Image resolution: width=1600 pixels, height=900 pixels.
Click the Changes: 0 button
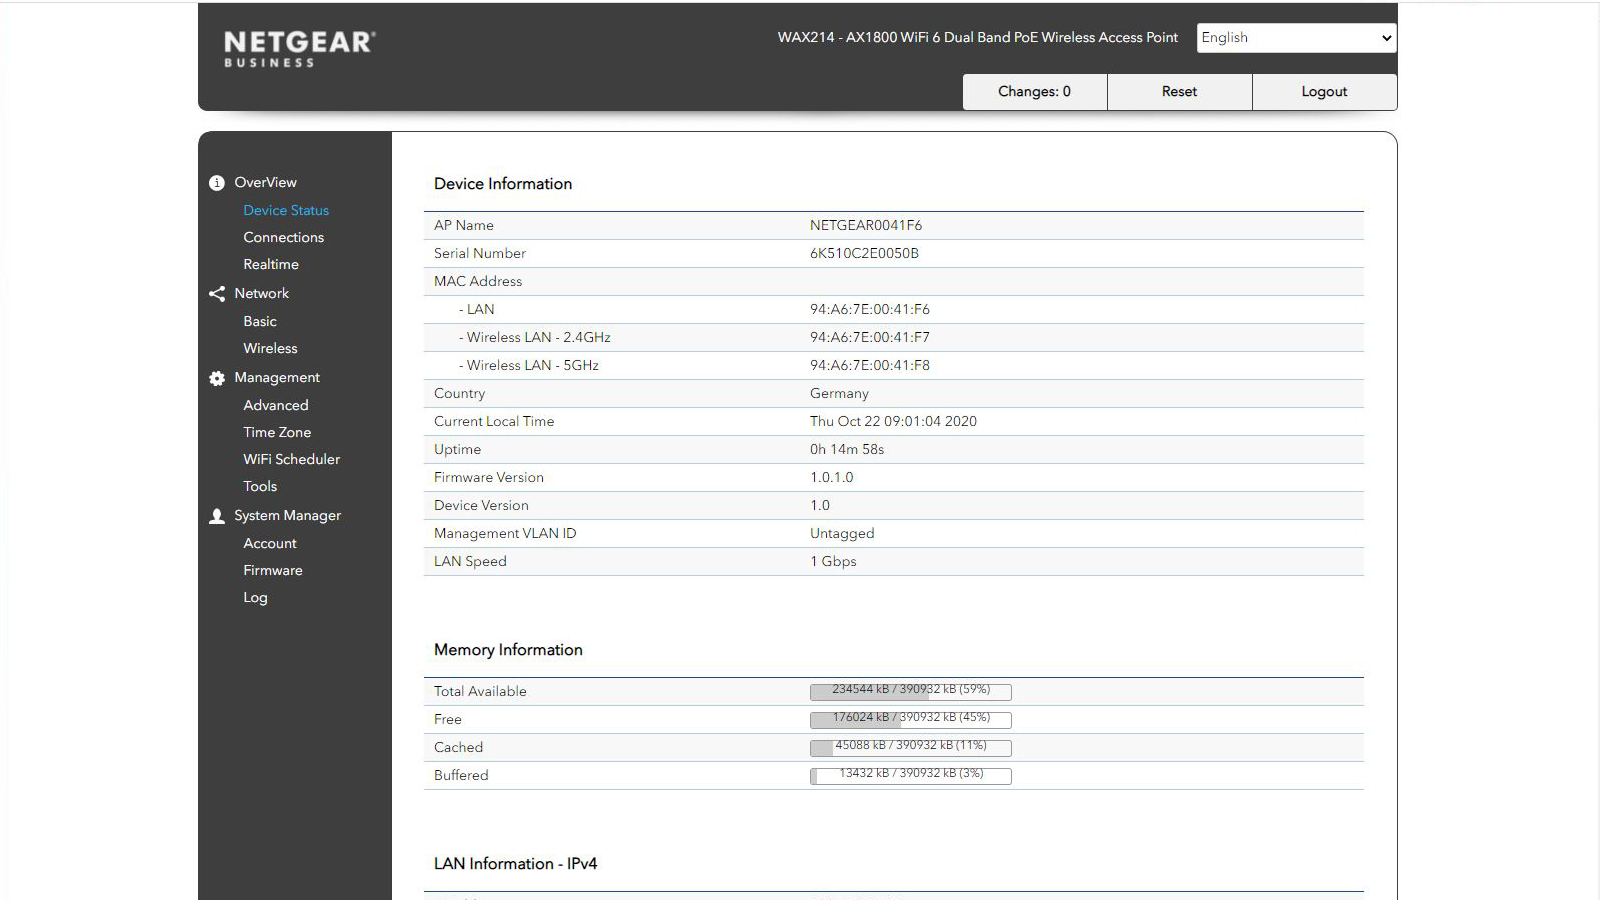(1034, 92)
